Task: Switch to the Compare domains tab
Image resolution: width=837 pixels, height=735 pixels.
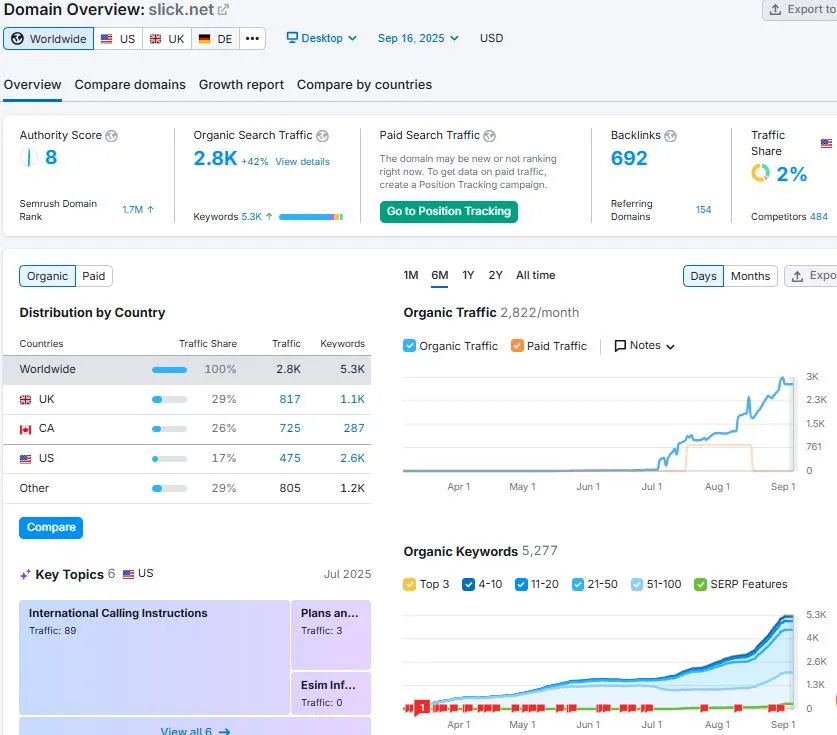Action: 130,85
